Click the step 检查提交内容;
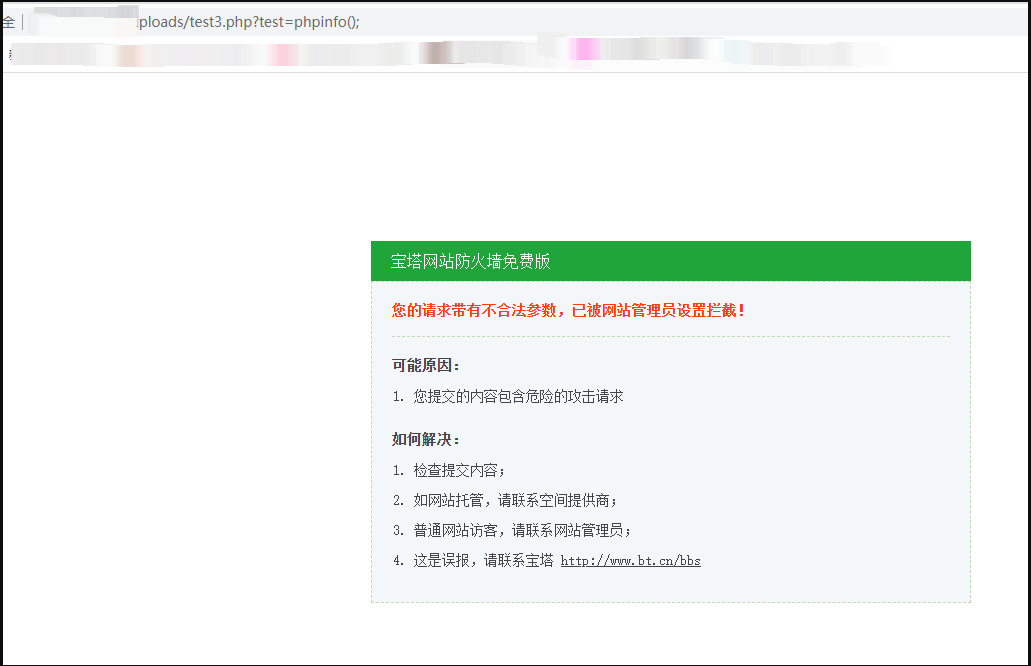Screen dimensions: 1031x666 [459, 471]
